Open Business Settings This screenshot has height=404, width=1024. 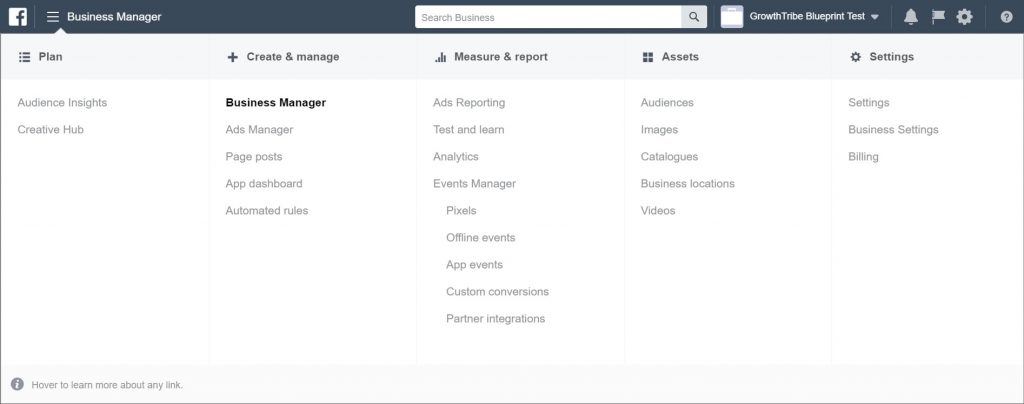(x=893, y=130)
